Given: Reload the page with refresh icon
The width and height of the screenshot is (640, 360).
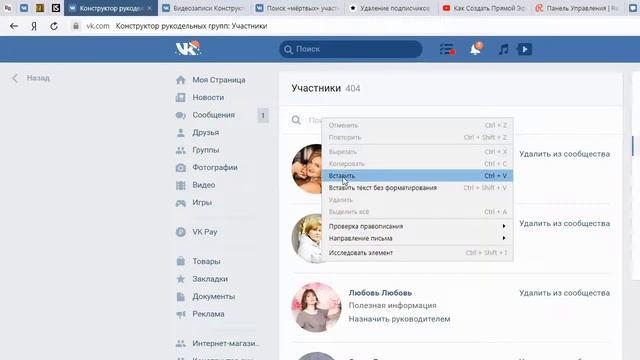Looking at the screenshot, I should click(54, 26).
